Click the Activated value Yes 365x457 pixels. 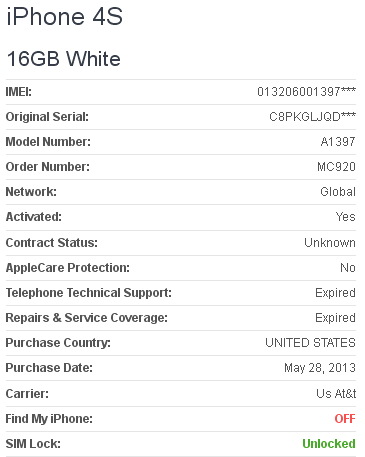[346, 217]
